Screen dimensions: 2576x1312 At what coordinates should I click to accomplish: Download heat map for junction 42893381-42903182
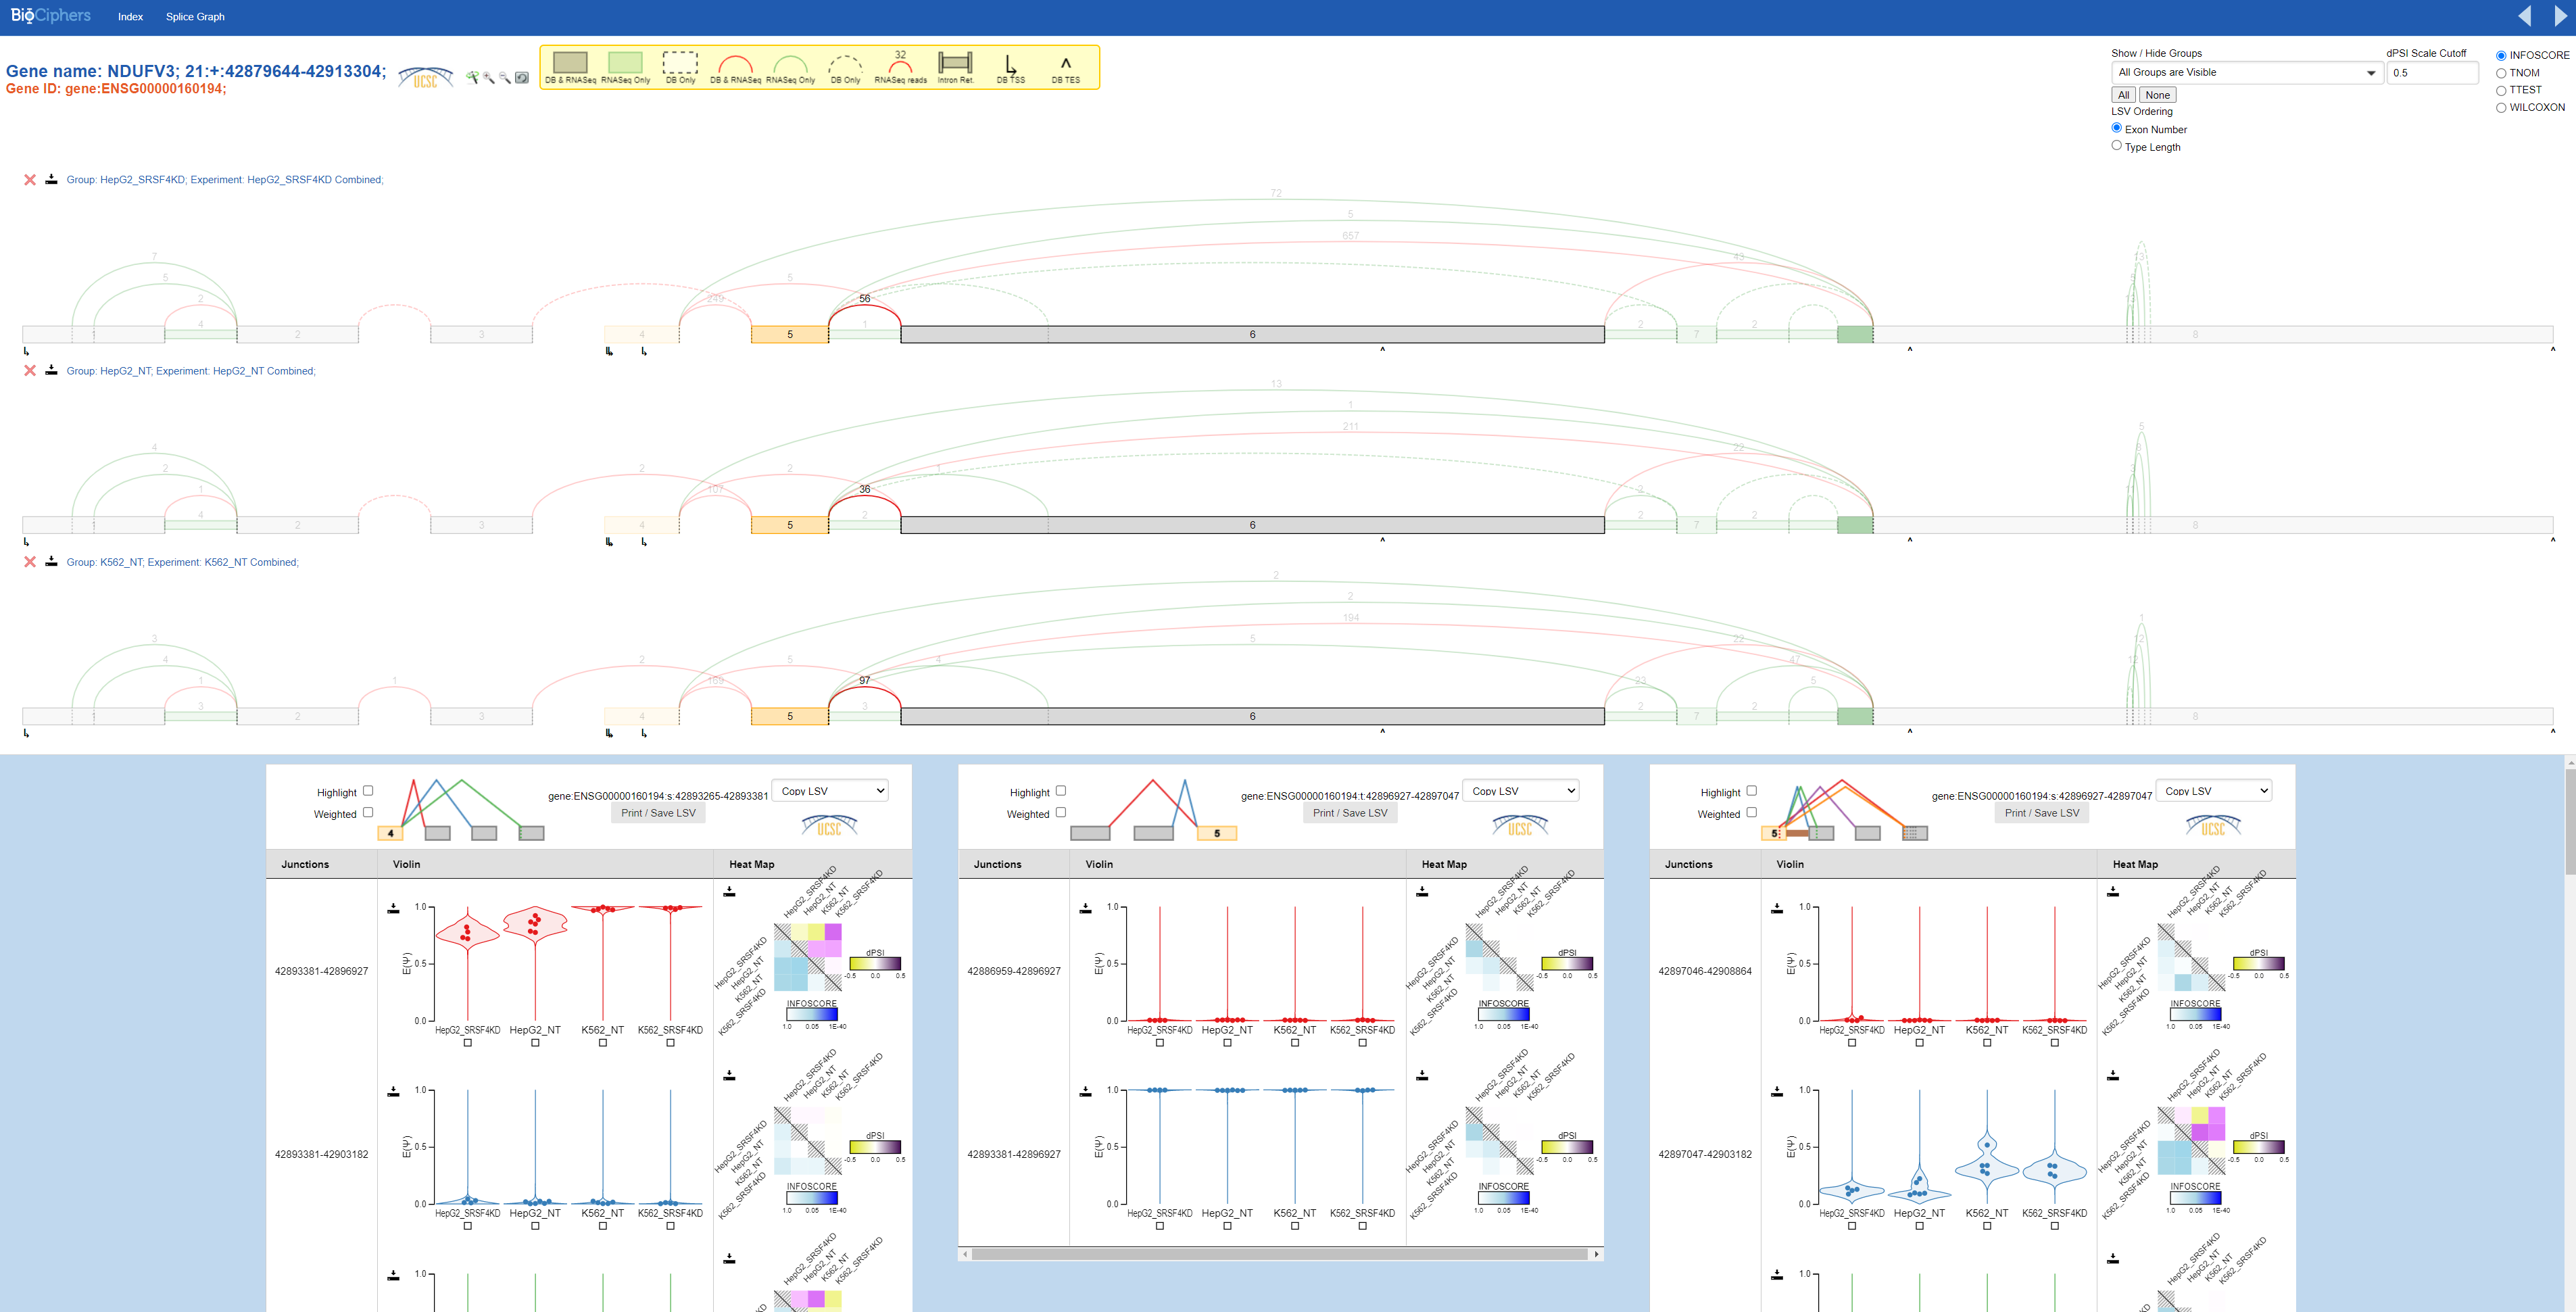(729, 1075)
